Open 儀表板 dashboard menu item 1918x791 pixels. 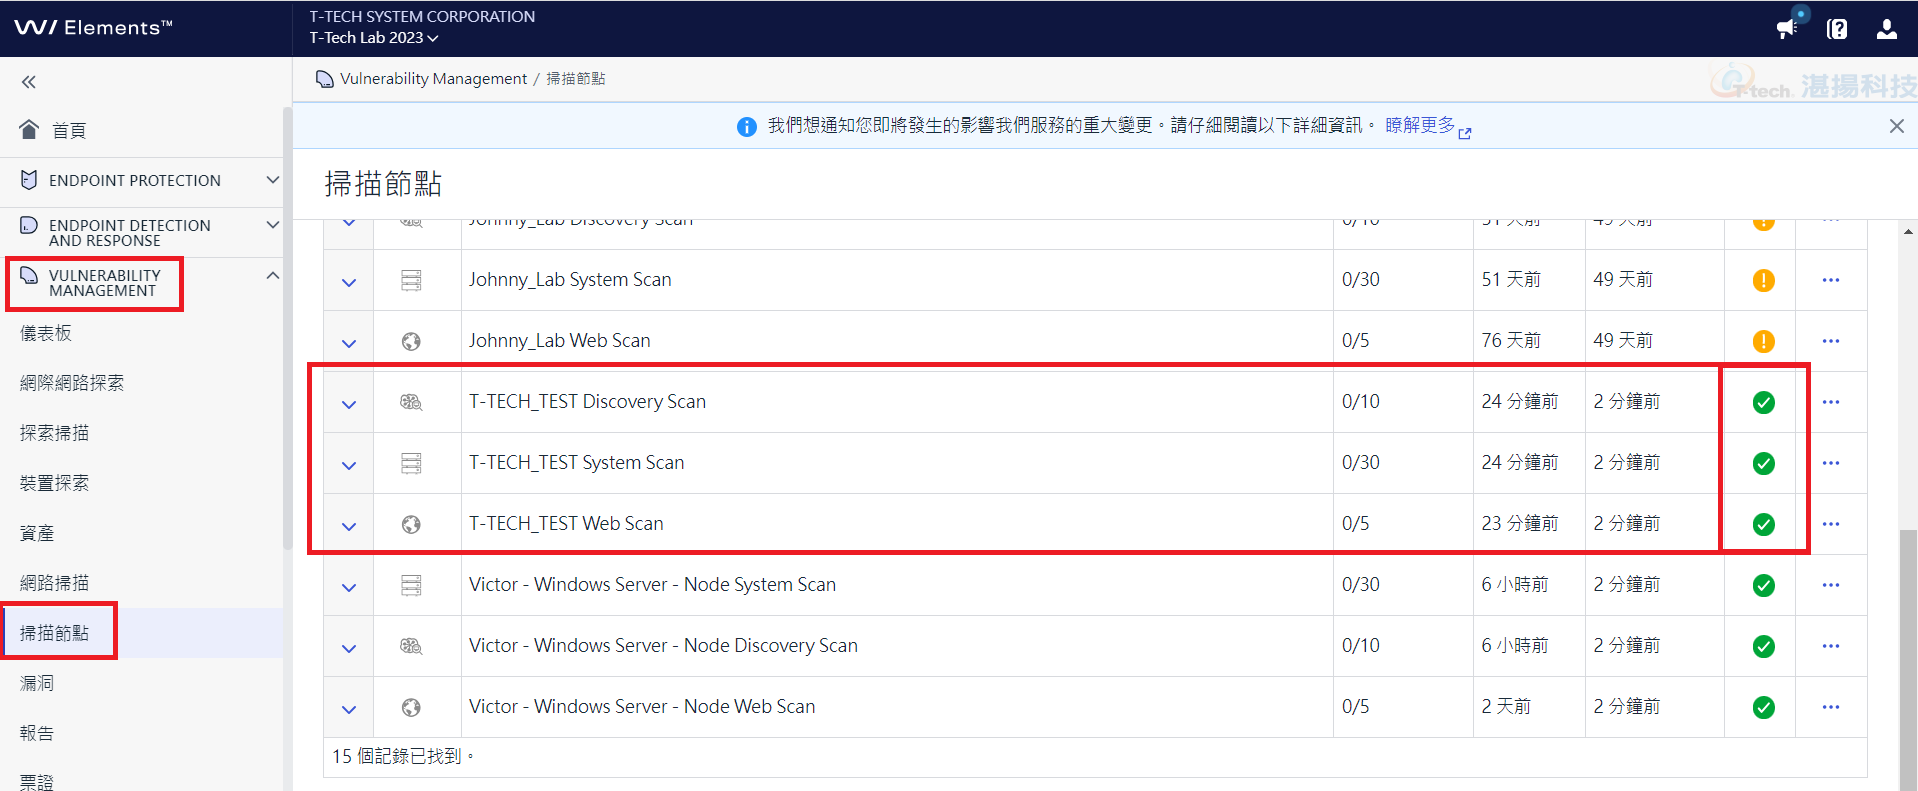(x=46, y=333)
